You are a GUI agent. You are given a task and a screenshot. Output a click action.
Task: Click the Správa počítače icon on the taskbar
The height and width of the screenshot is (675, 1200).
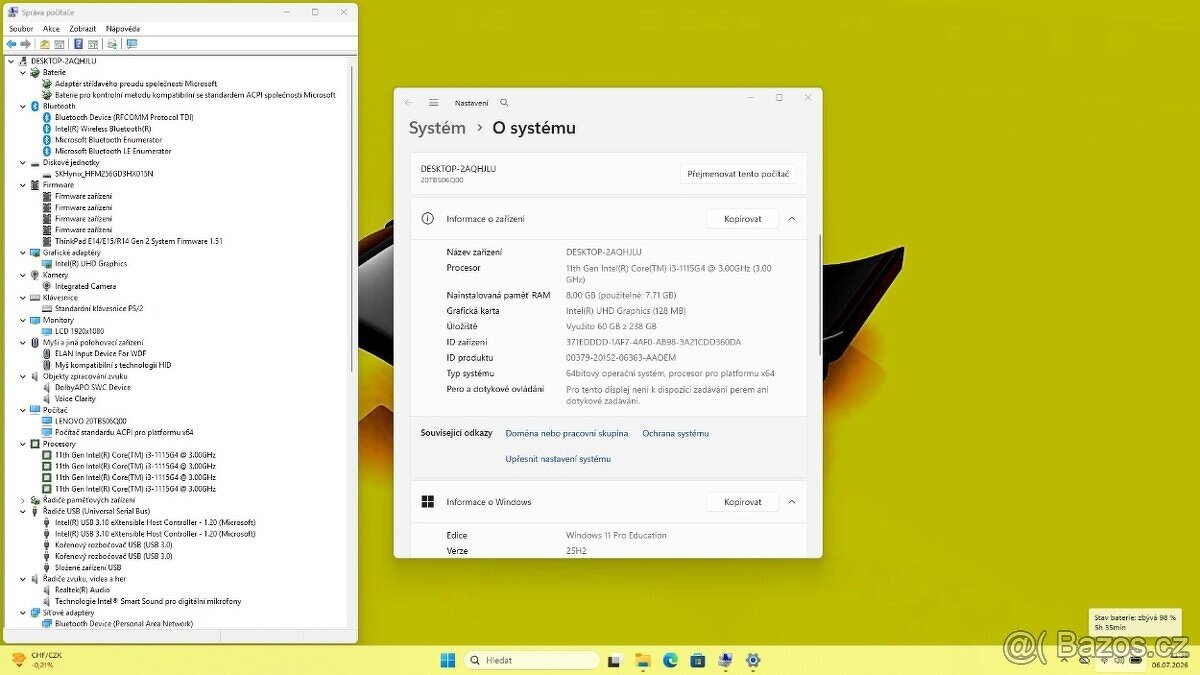725,660
